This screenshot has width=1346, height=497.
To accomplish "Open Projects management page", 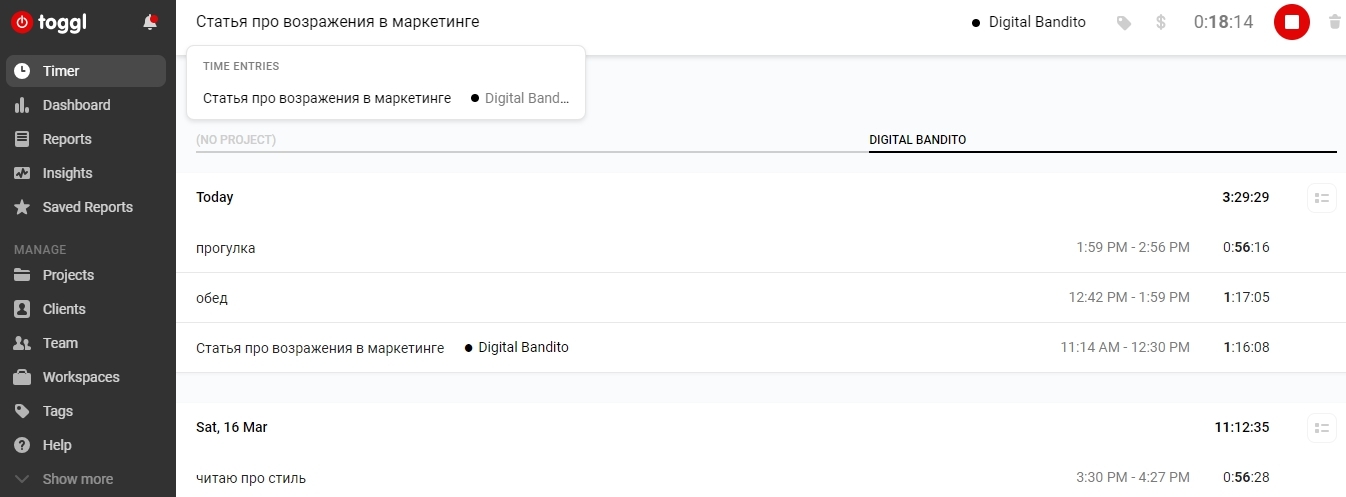I will [68, 275].
